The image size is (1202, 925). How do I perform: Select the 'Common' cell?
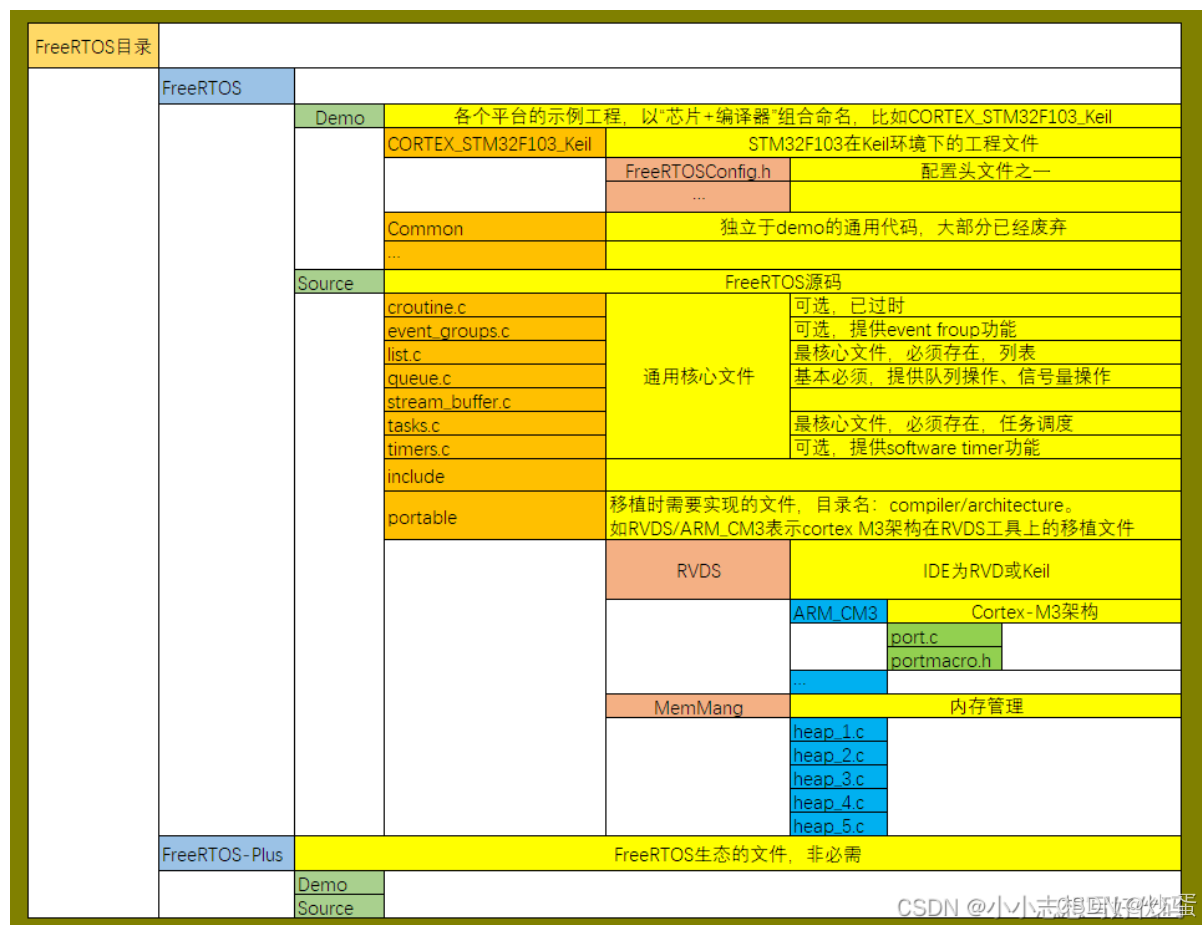pyautogui.click(x=495, y=228)
